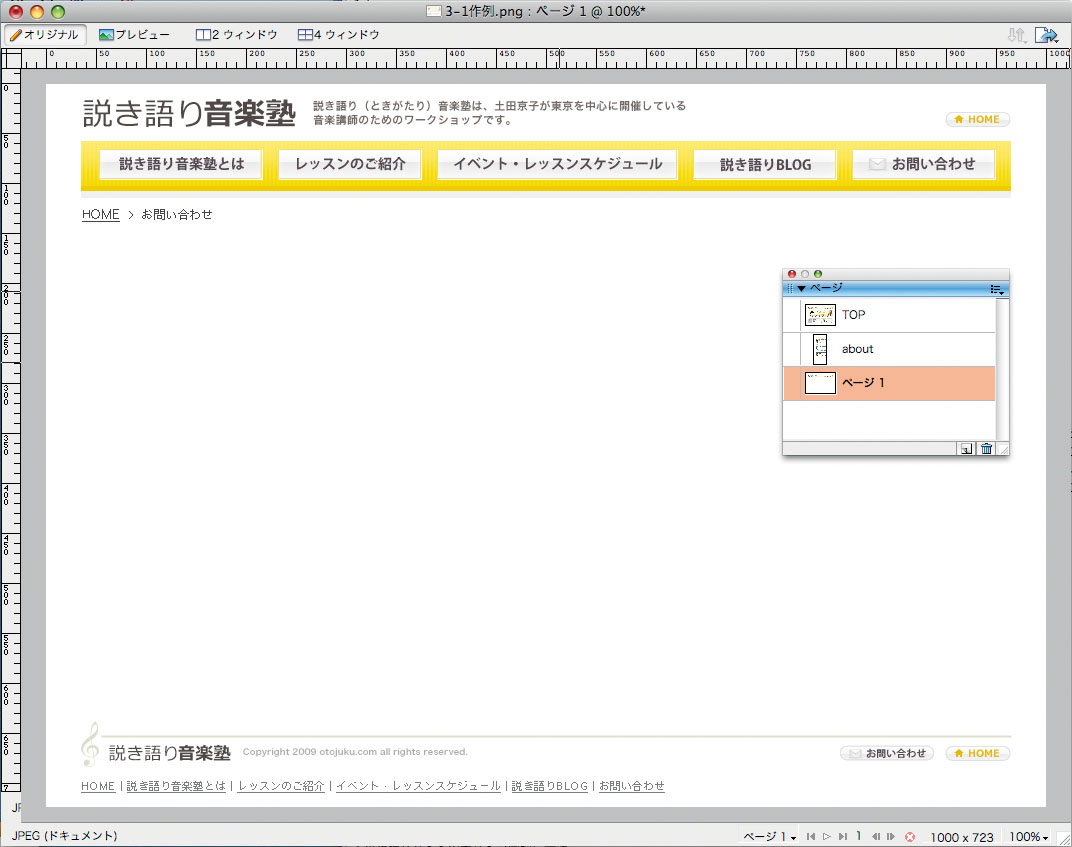The height and width of the screenshot is (847, 1072).
Task: Open the Pages panel options menu
Action: pos(996,289)
